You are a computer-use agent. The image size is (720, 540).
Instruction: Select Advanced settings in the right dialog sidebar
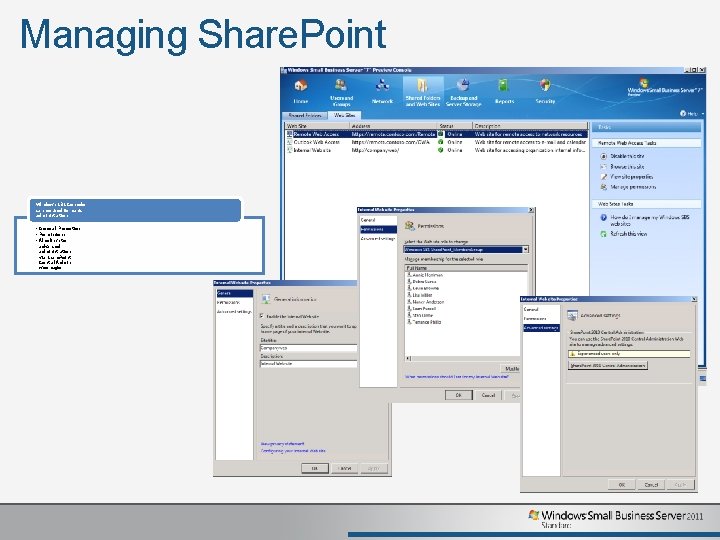[541, 327]
